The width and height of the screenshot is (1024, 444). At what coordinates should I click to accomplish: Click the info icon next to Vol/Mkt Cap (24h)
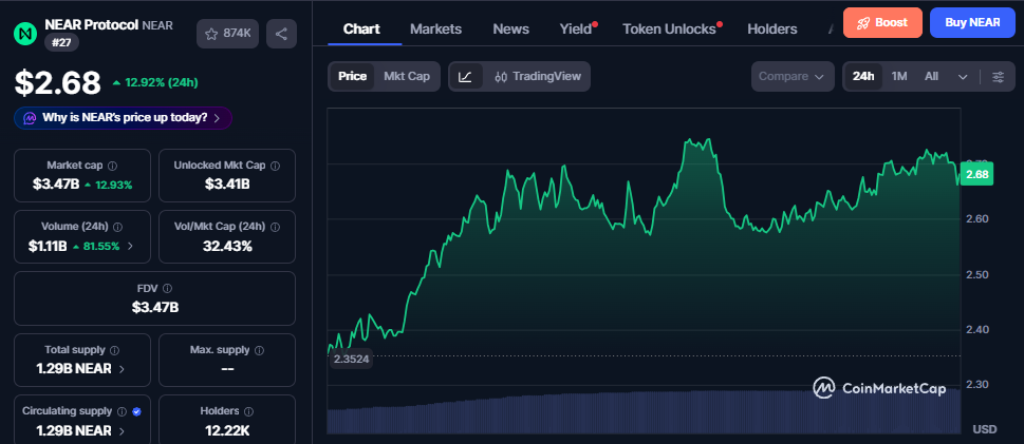coord(275,227)
